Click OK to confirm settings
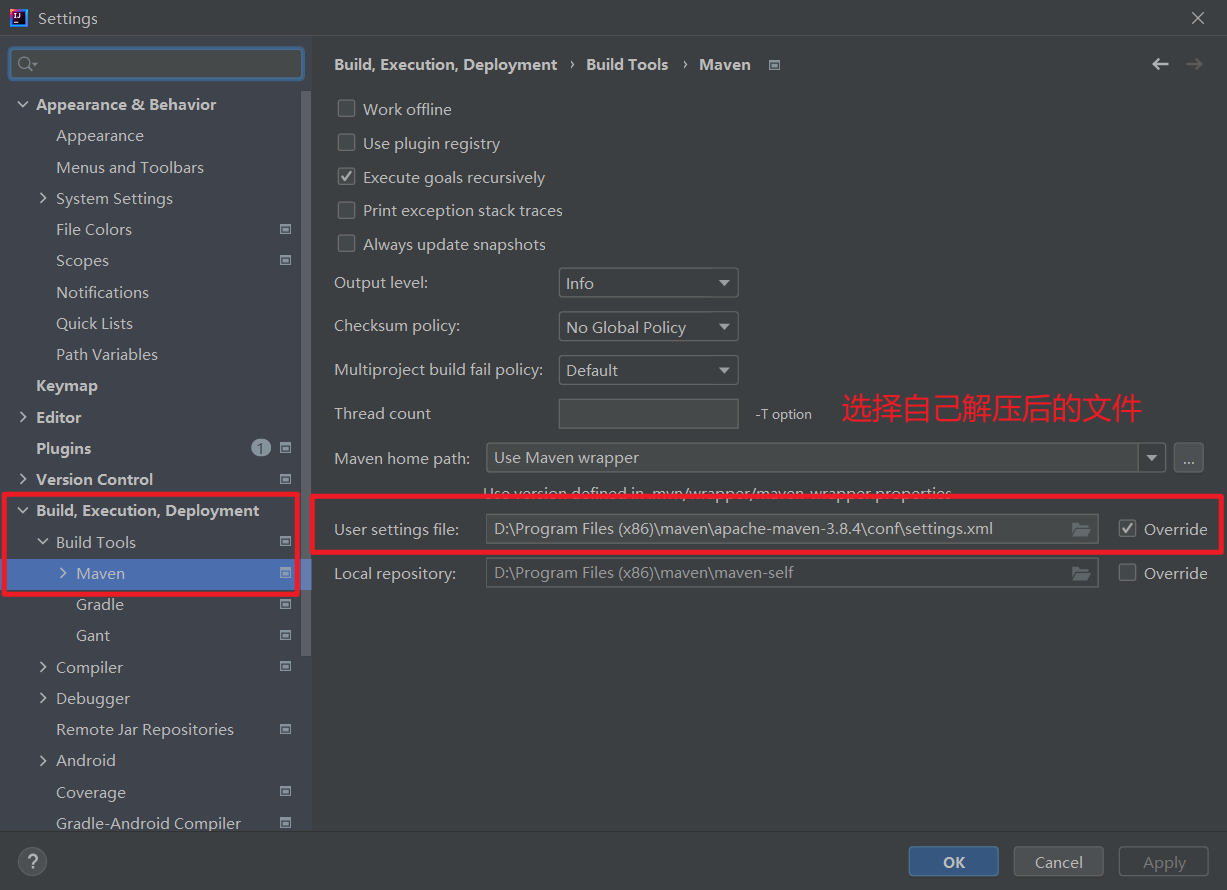Viewport: 1227px width, 890px height. (954, 862)
